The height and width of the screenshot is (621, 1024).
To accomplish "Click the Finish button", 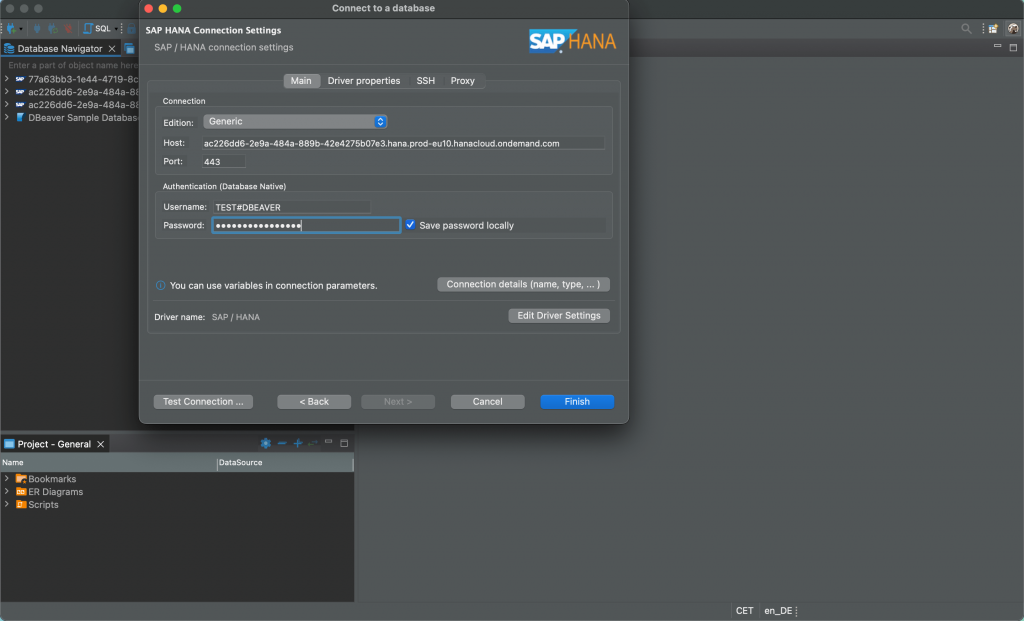I will 577,402.
